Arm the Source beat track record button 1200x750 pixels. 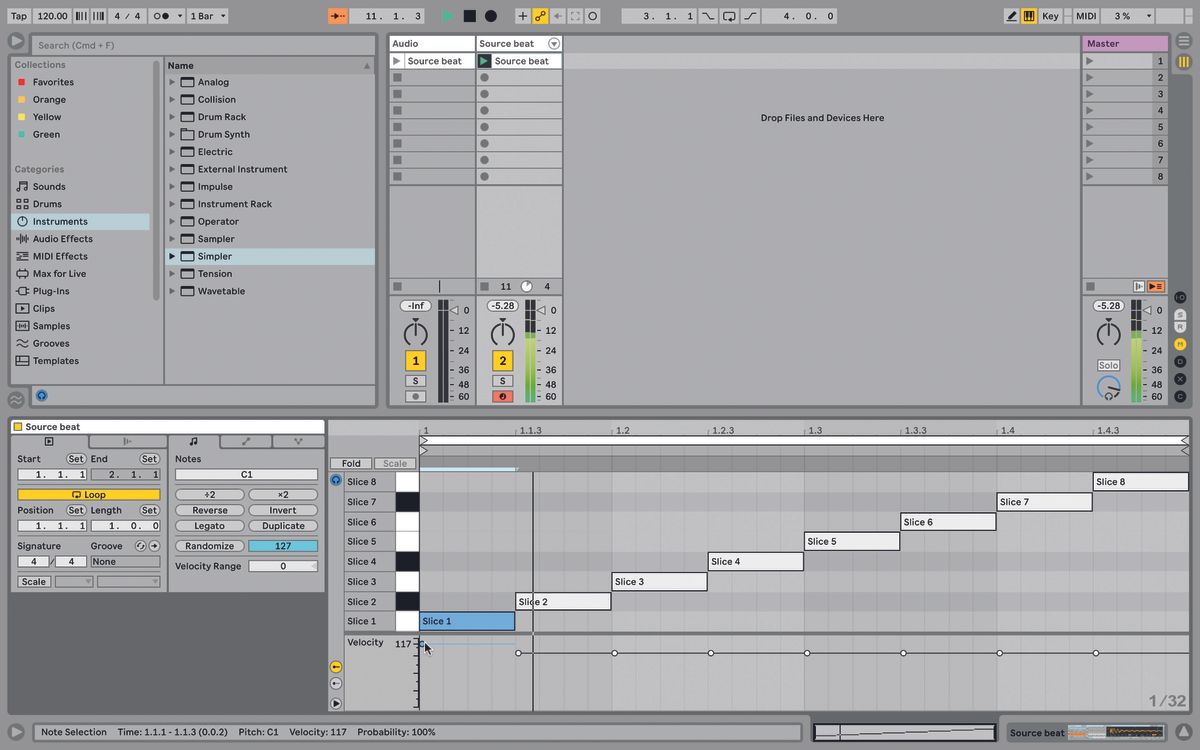pos(503,396)
